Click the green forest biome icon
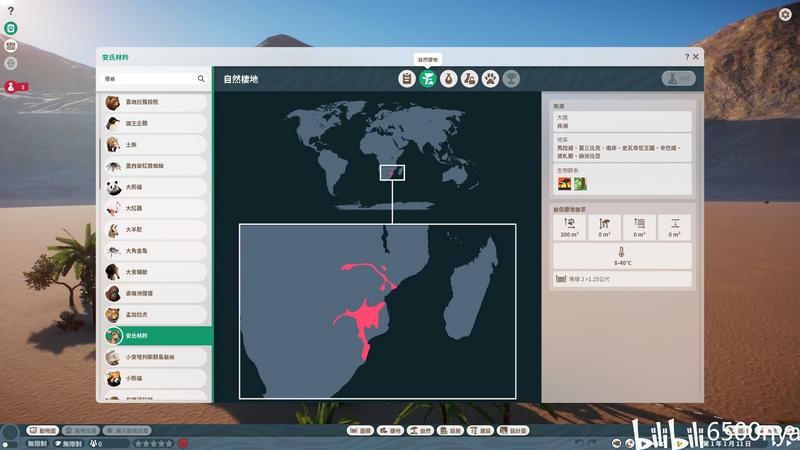Screen dimensions: 800x450 [x=580, y=184]
